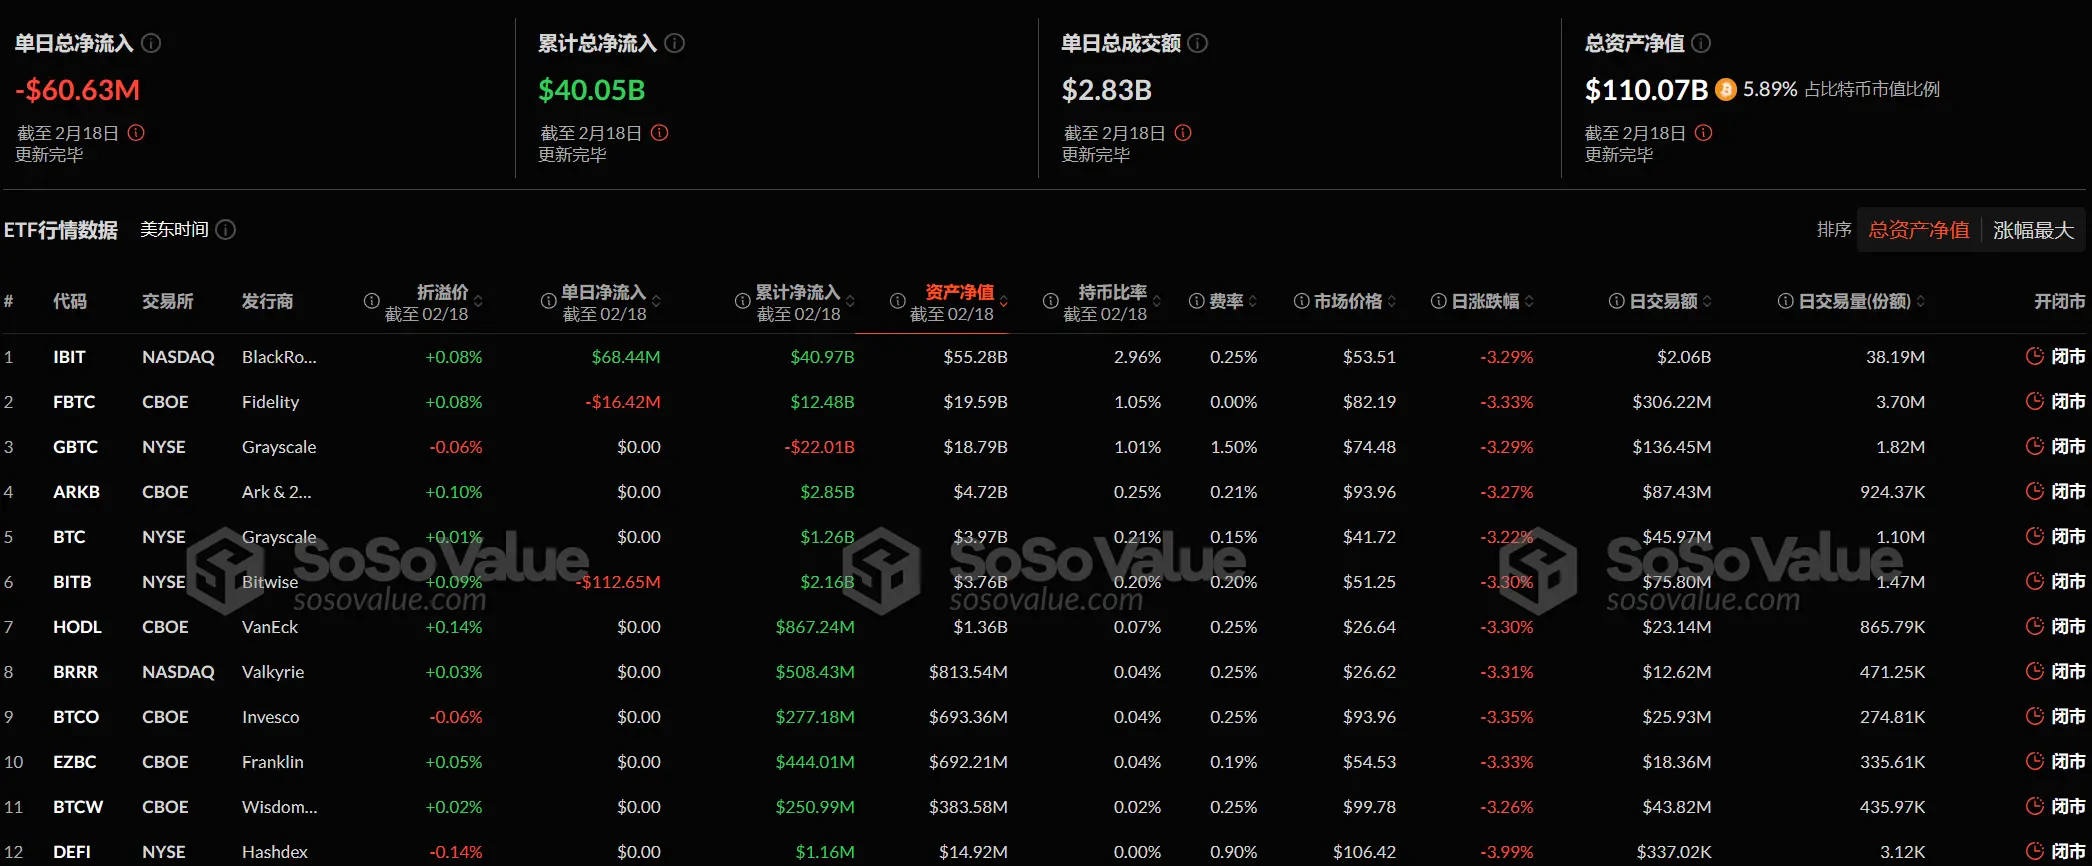Click info icon next to 总资产净值
2092x866 pixels.
coord(1701,43)
